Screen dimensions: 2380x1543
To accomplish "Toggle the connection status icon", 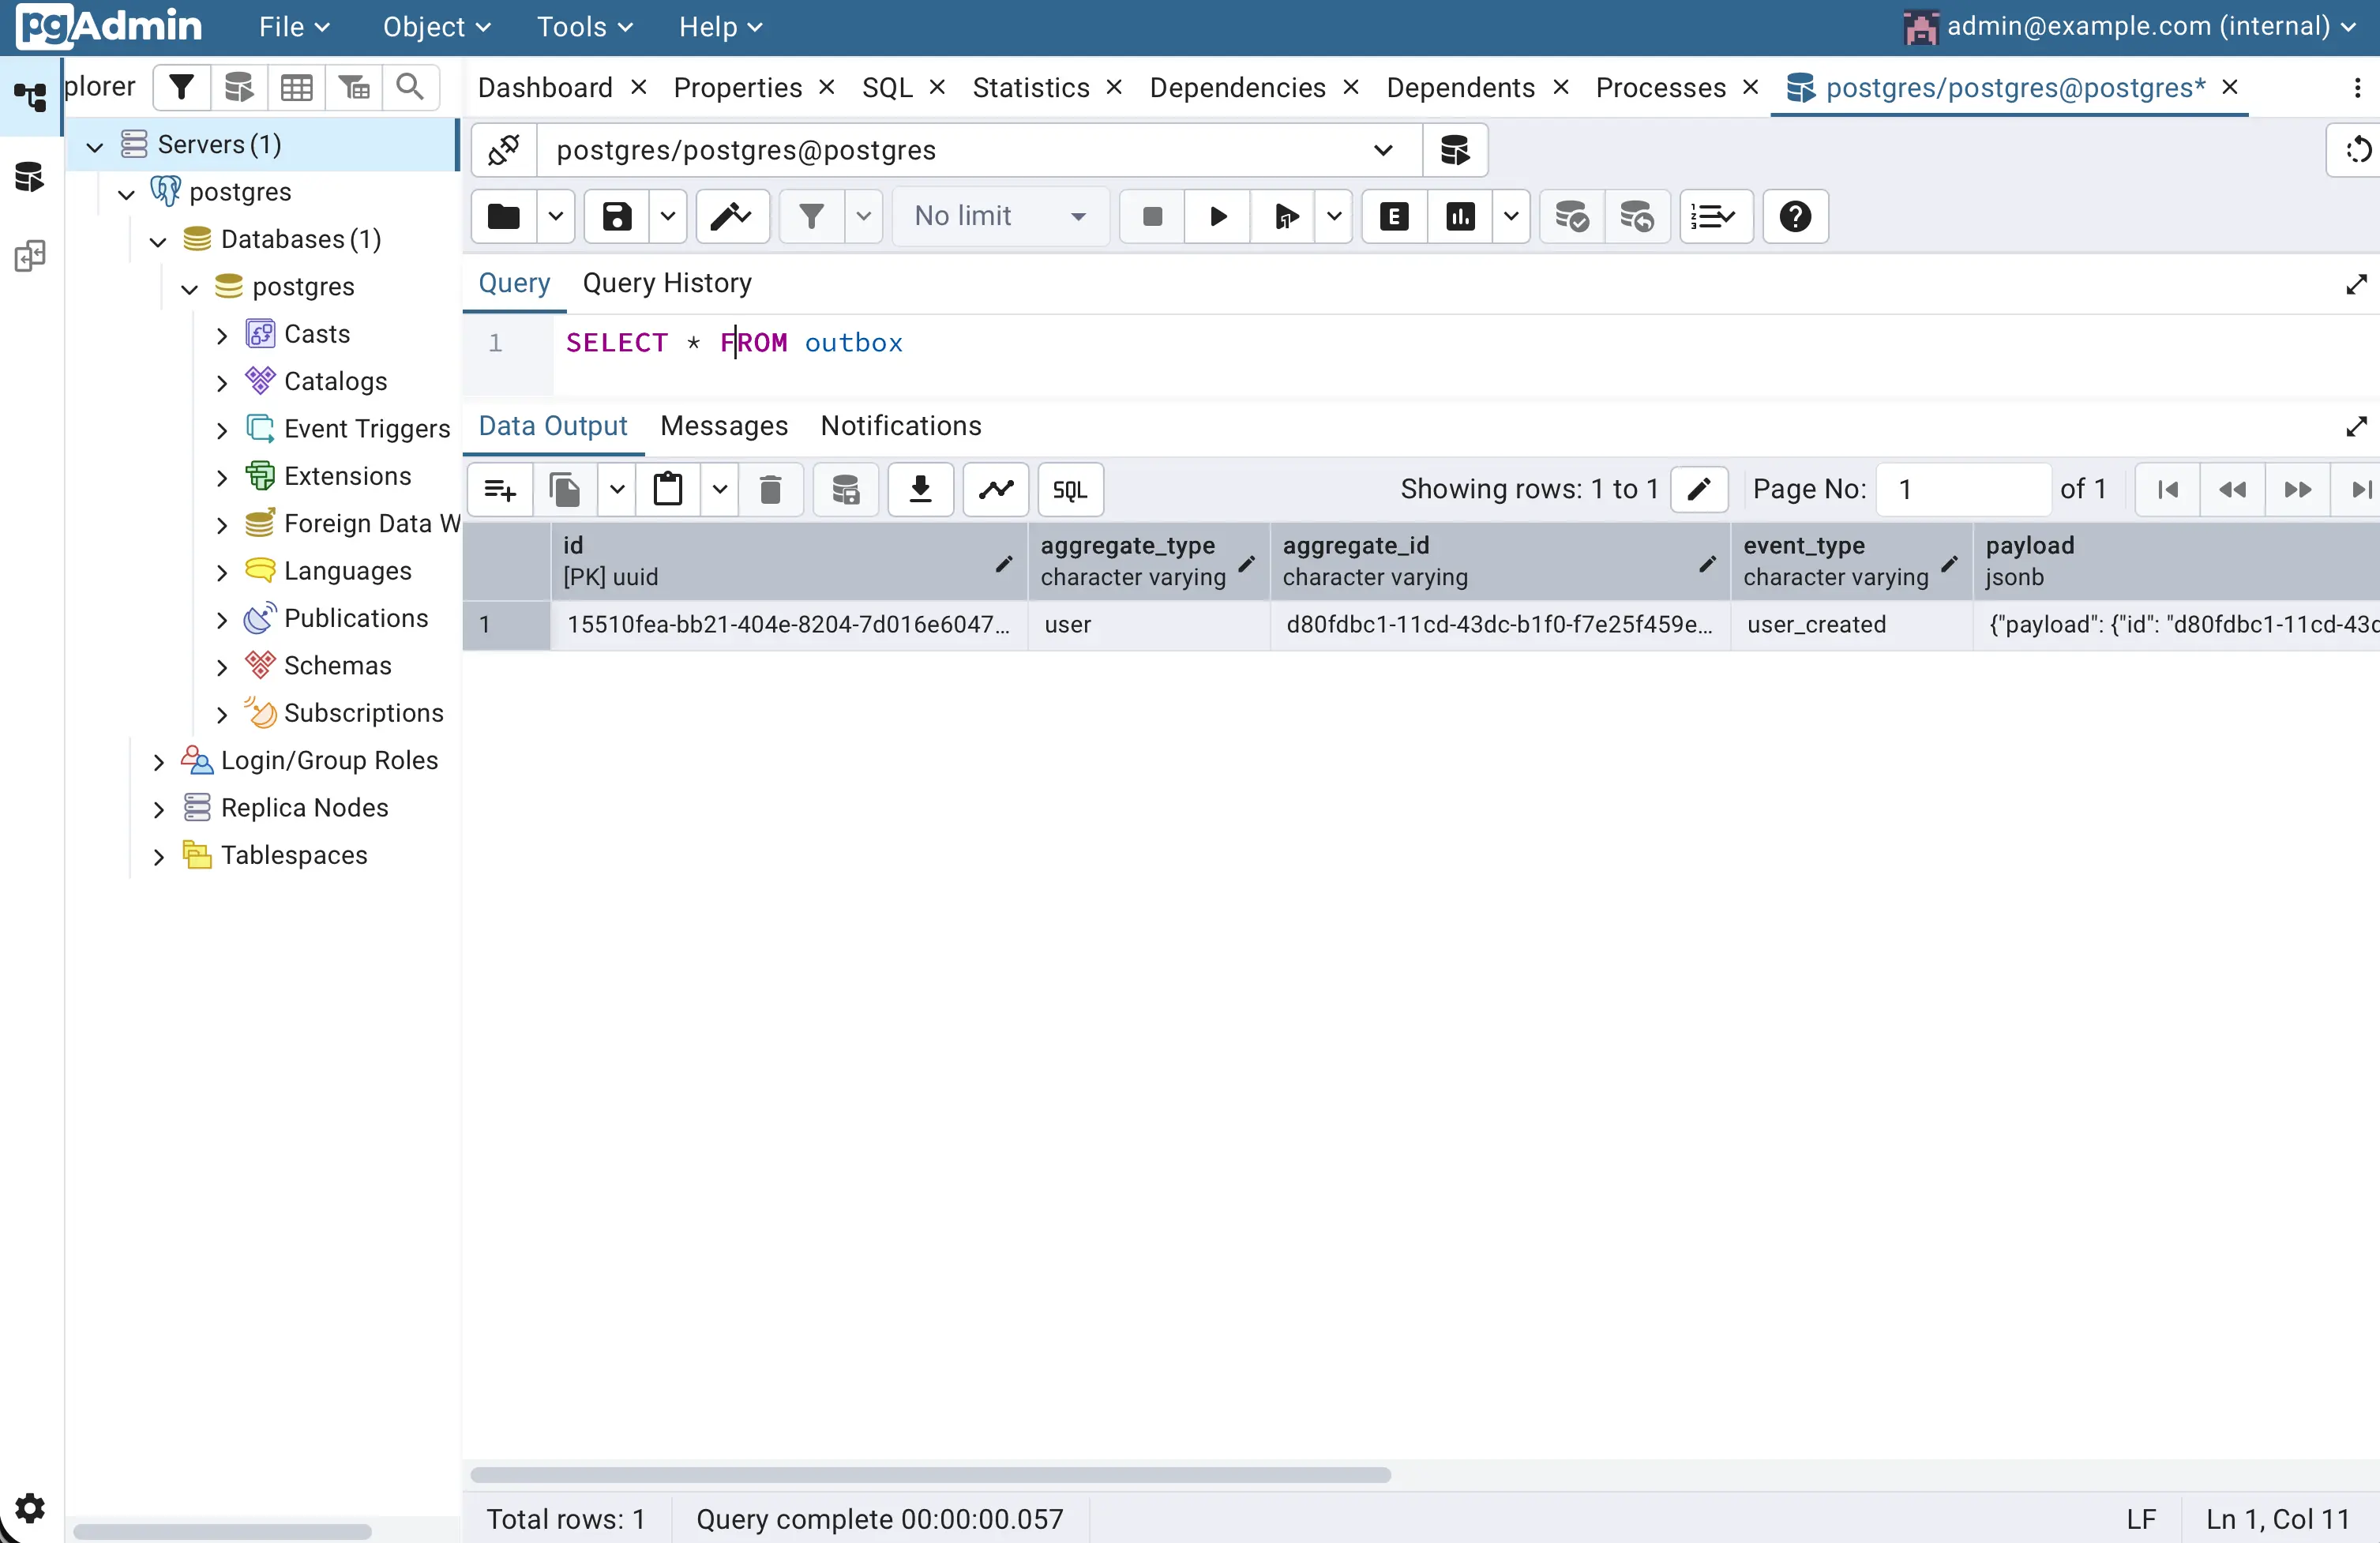I will point(504,150).
